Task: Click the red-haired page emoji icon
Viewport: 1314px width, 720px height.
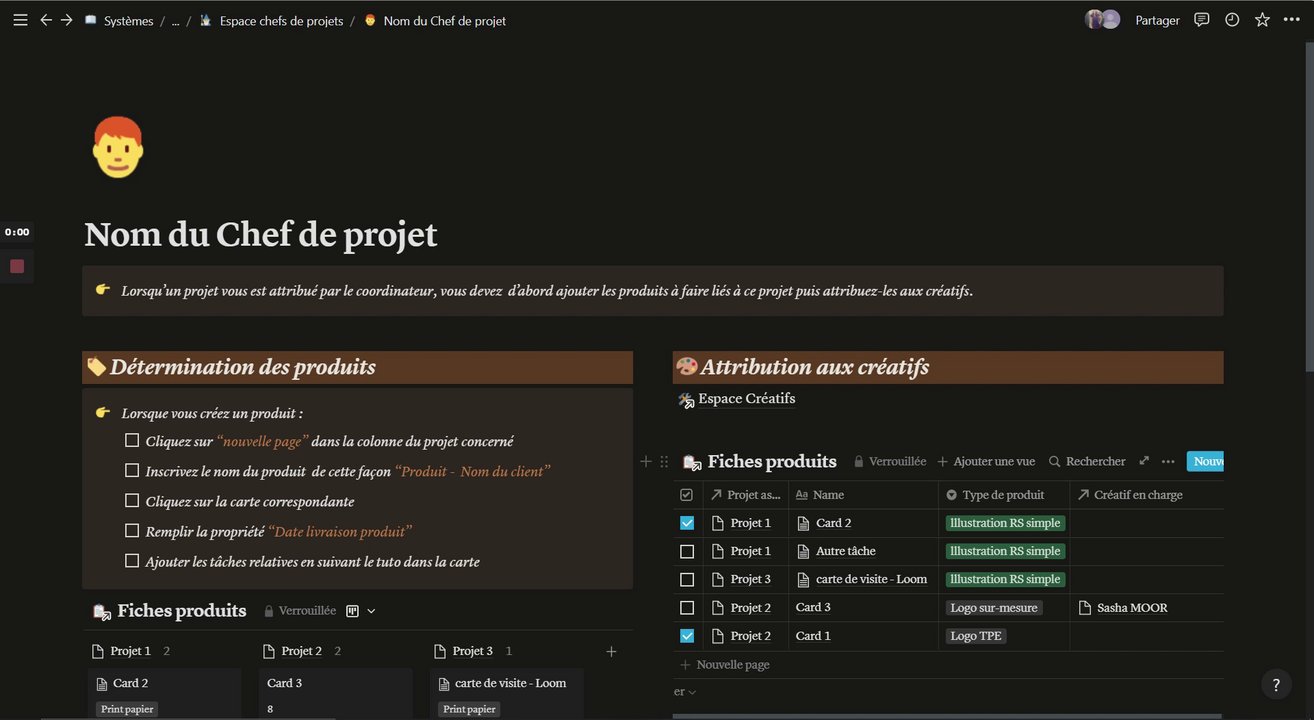Action: (118, 147)
